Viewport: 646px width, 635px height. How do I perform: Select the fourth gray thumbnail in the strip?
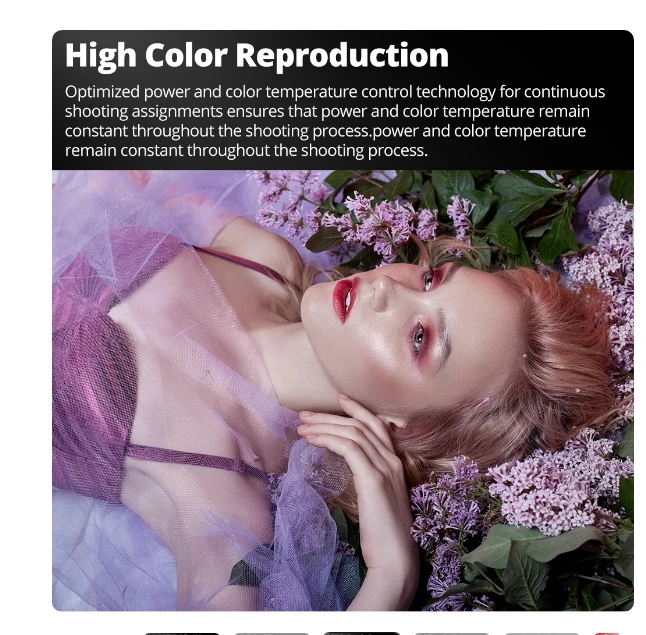(x=452, y=633)
